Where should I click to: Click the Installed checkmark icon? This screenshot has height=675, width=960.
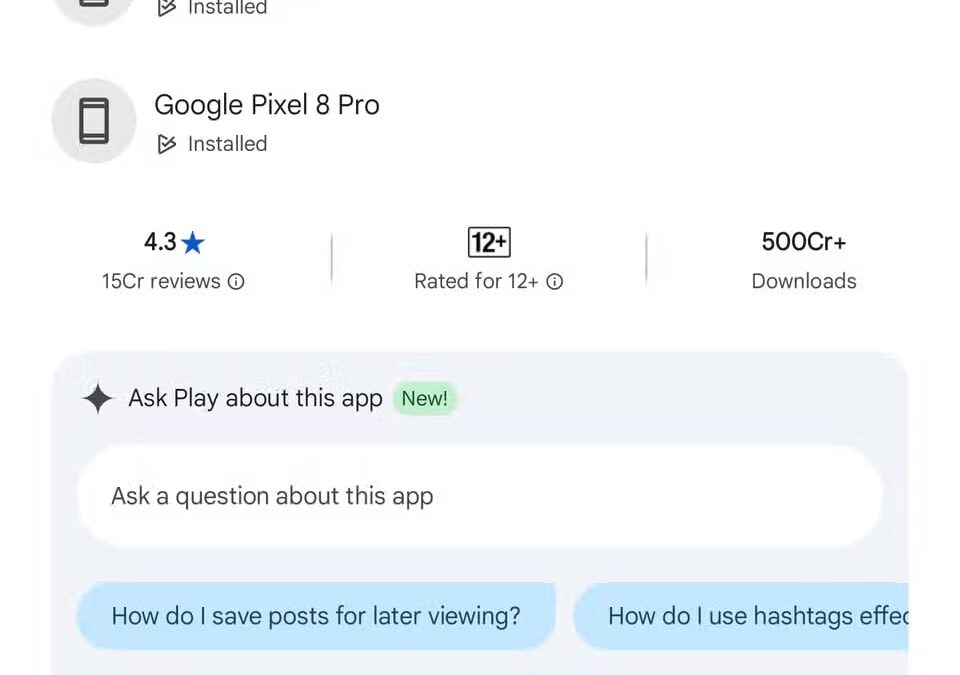click(167, 144)
